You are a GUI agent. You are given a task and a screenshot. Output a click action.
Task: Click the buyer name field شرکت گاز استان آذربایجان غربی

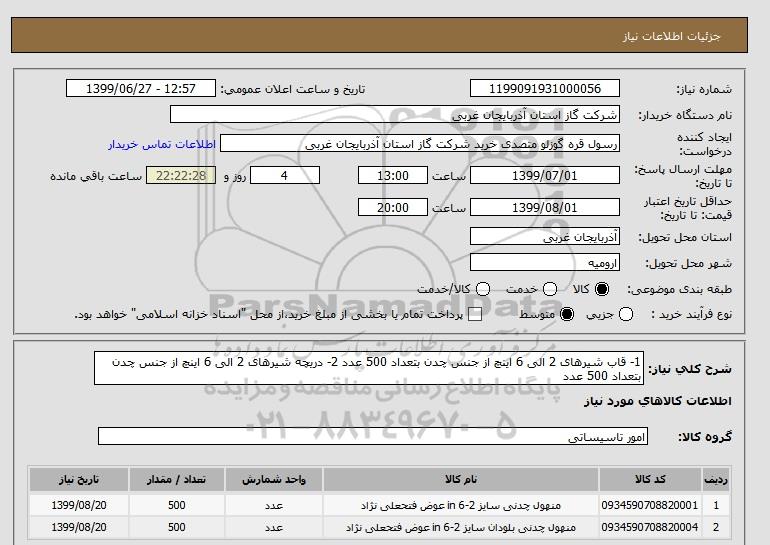point(395,114)
